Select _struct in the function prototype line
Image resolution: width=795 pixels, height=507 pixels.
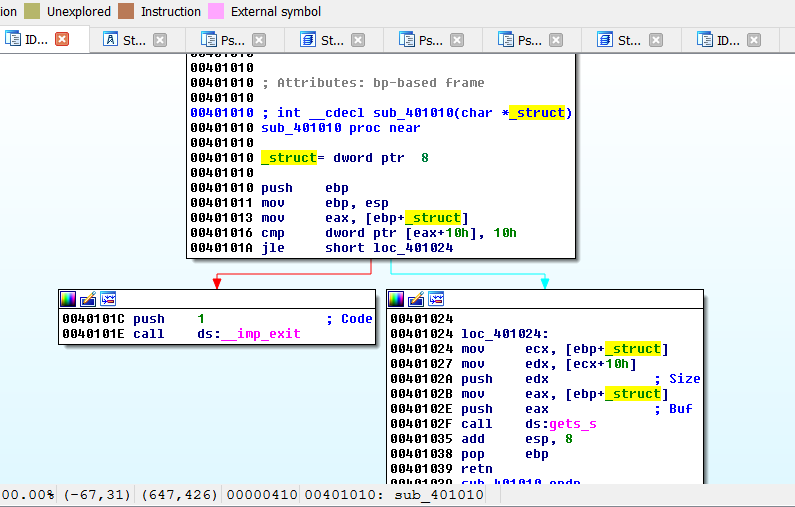pyautogui.click(x=538, y=113)
